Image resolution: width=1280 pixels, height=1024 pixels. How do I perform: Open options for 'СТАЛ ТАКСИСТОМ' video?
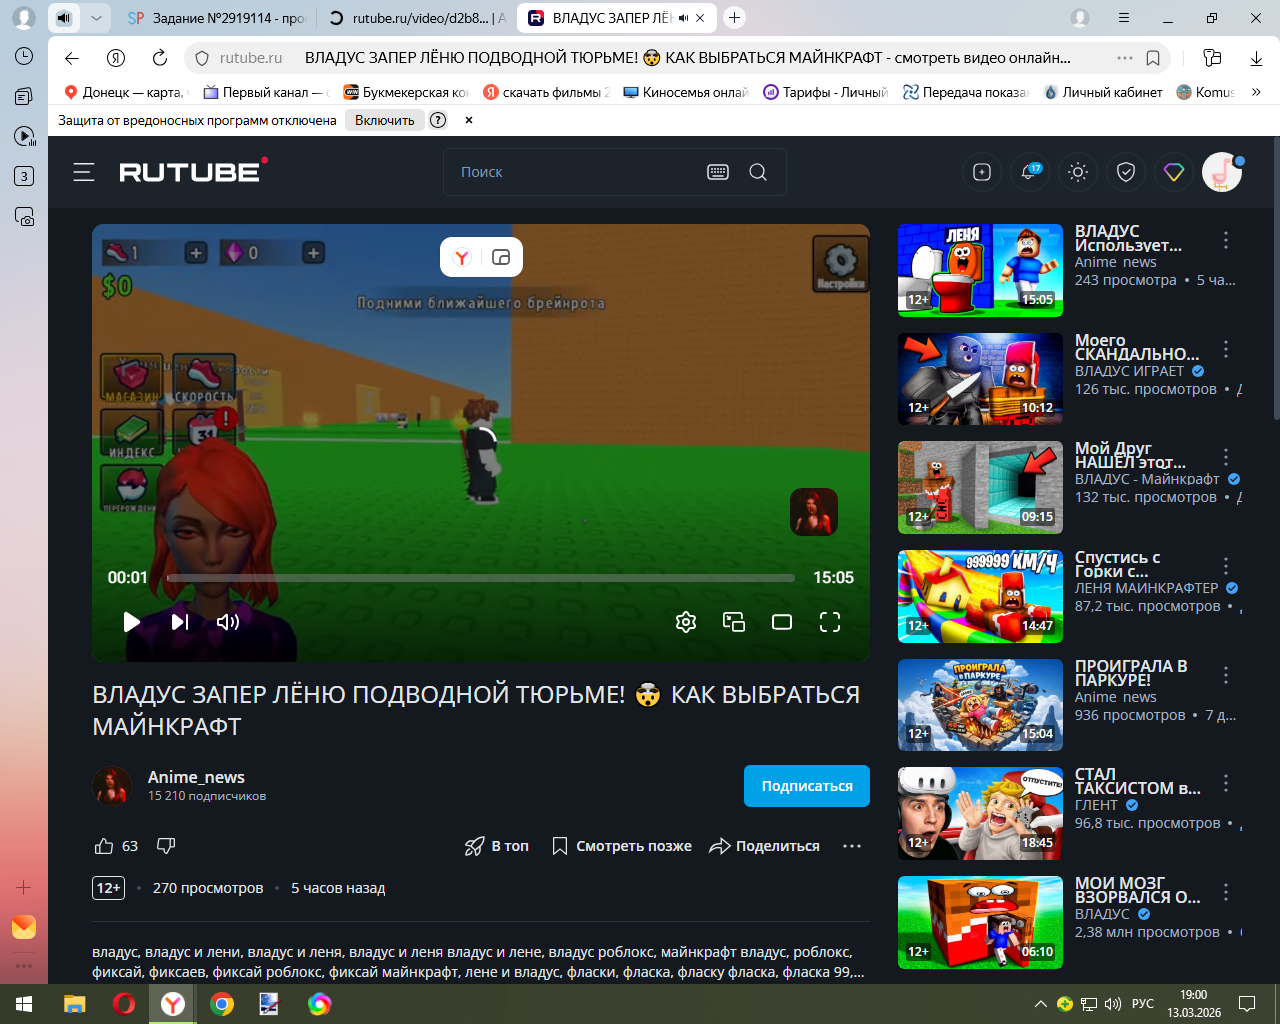click(x=1226, y=783)
